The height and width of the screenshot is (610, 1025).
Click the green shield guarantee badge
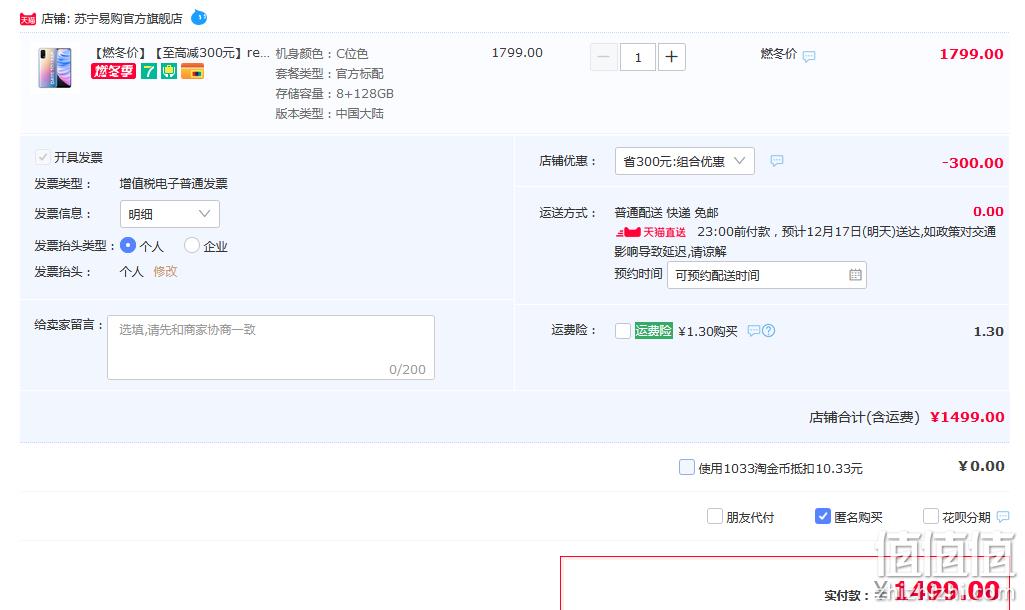pos(169,71)
